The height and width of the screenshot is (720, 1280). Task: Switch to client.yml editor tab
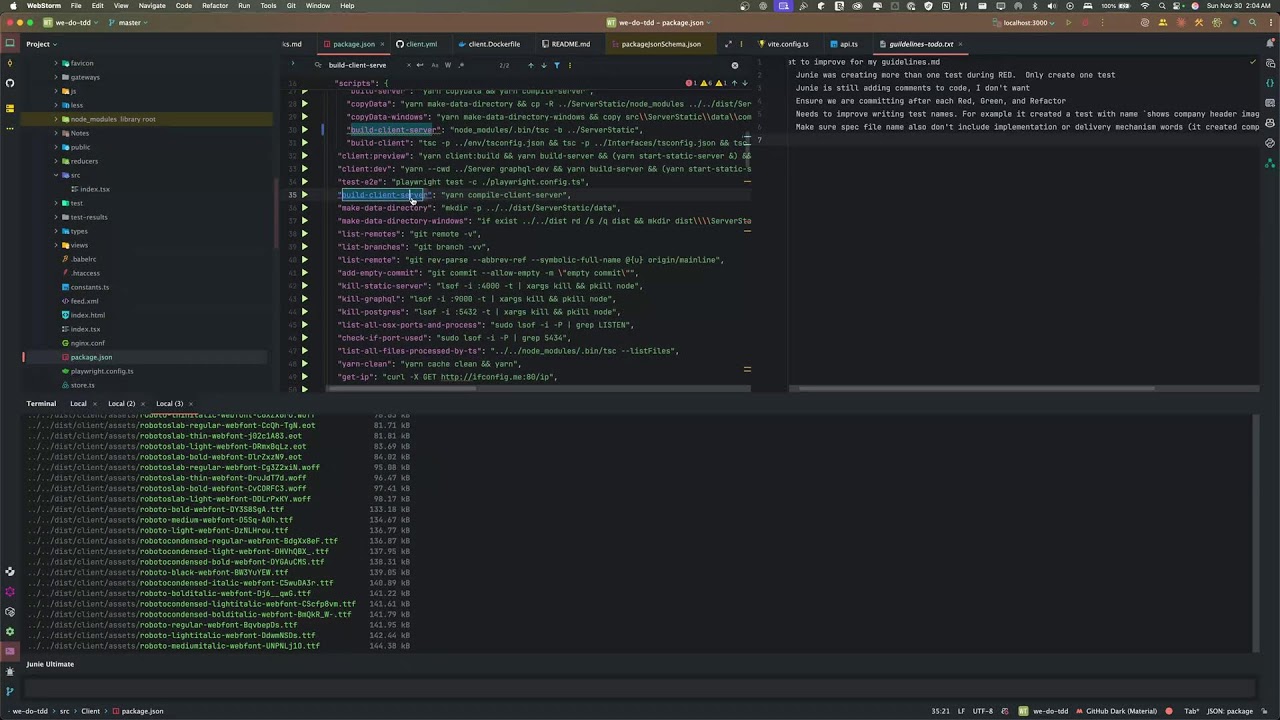point(416,44)
